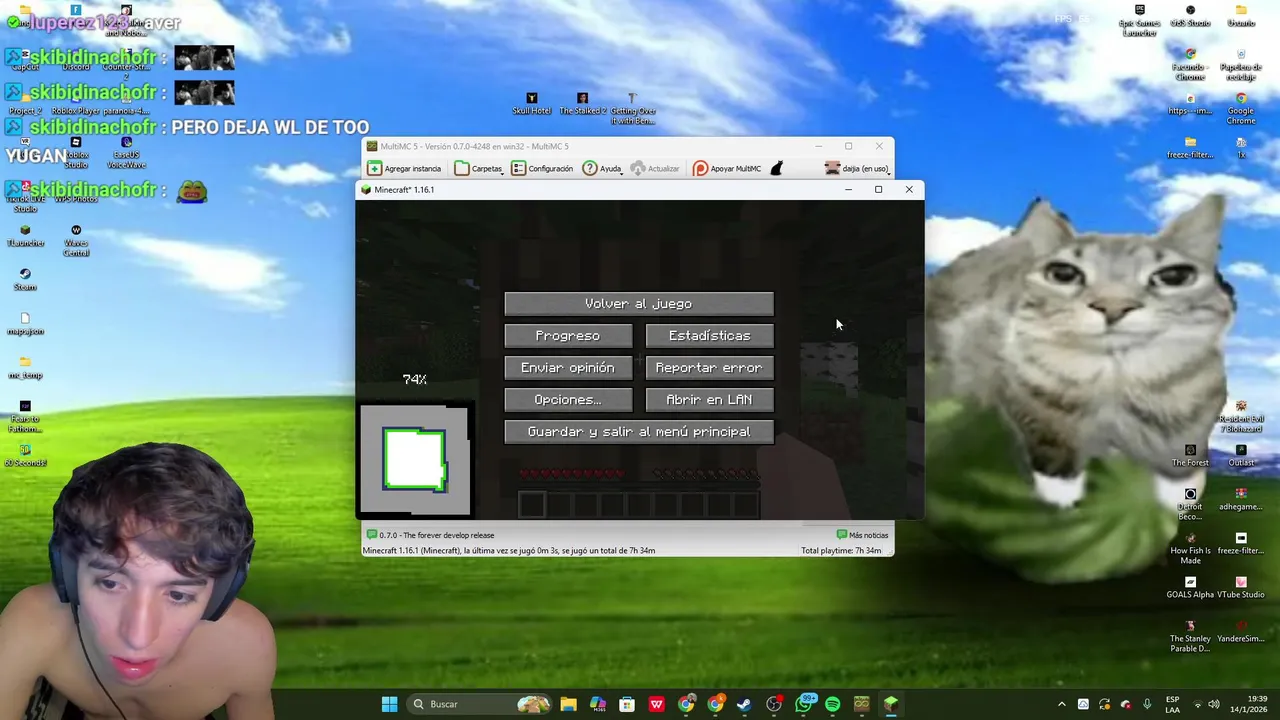Open adhegame desktop archive icon
The image size is (1280, 720).
[1241, 499]
